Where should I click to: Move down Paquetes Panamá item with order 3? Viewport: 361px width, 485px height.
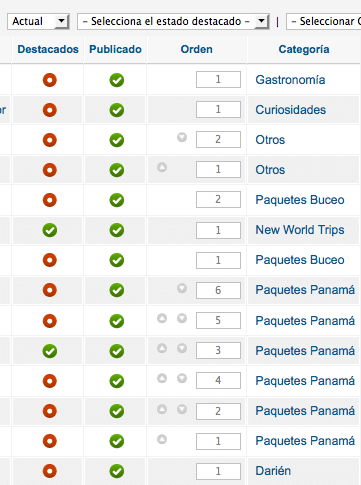point(182,349)
